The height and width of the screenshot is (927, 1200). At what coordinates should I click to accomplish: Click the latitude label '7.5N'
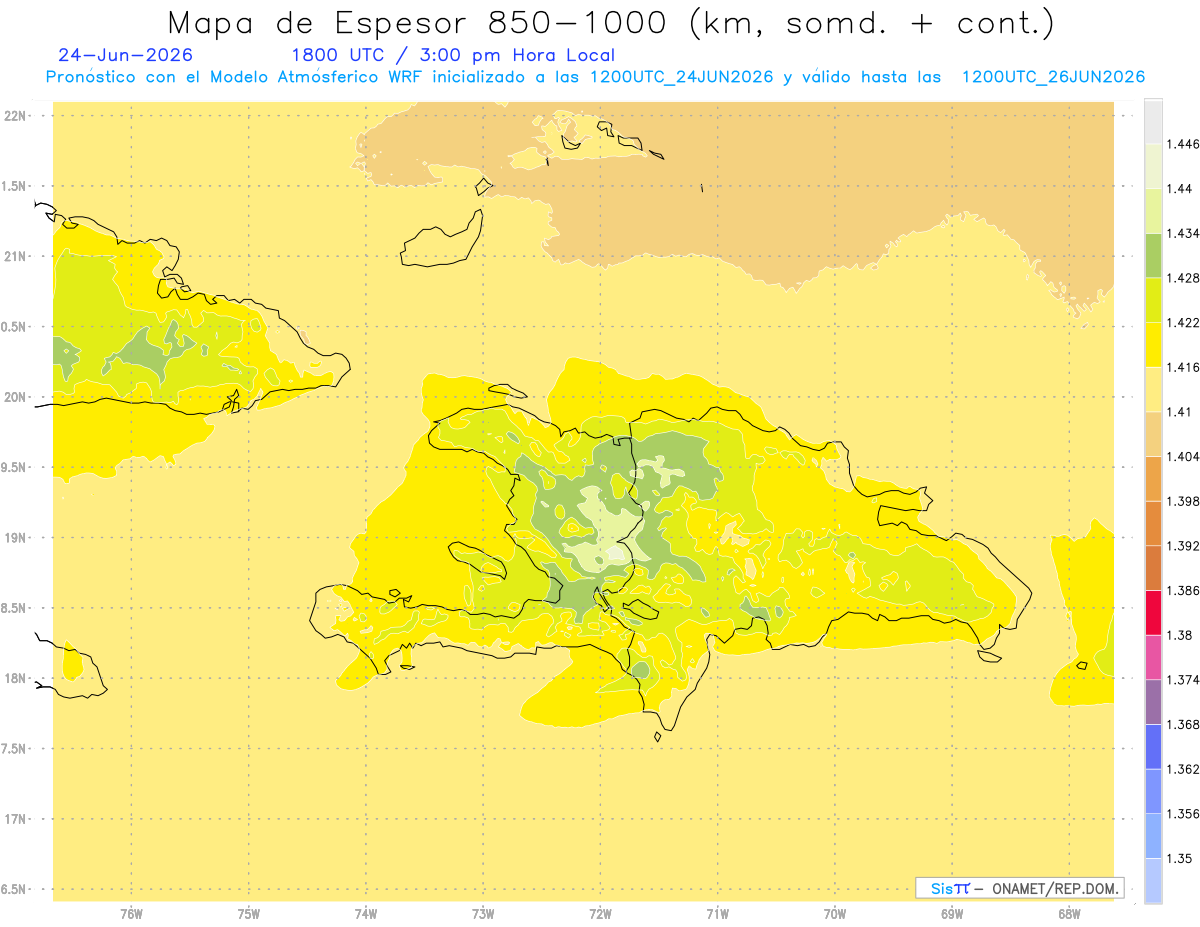point(15,749)
